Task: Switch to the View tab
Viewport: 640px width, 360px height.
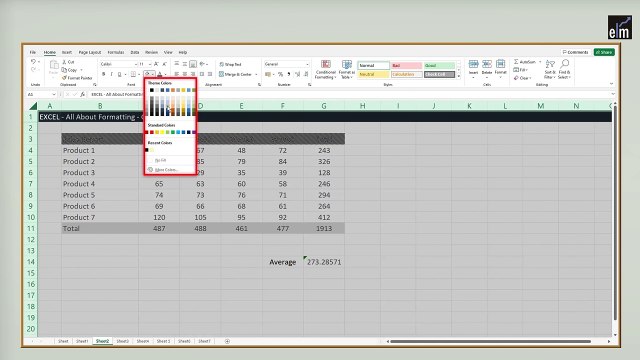Action: point(168,52)
